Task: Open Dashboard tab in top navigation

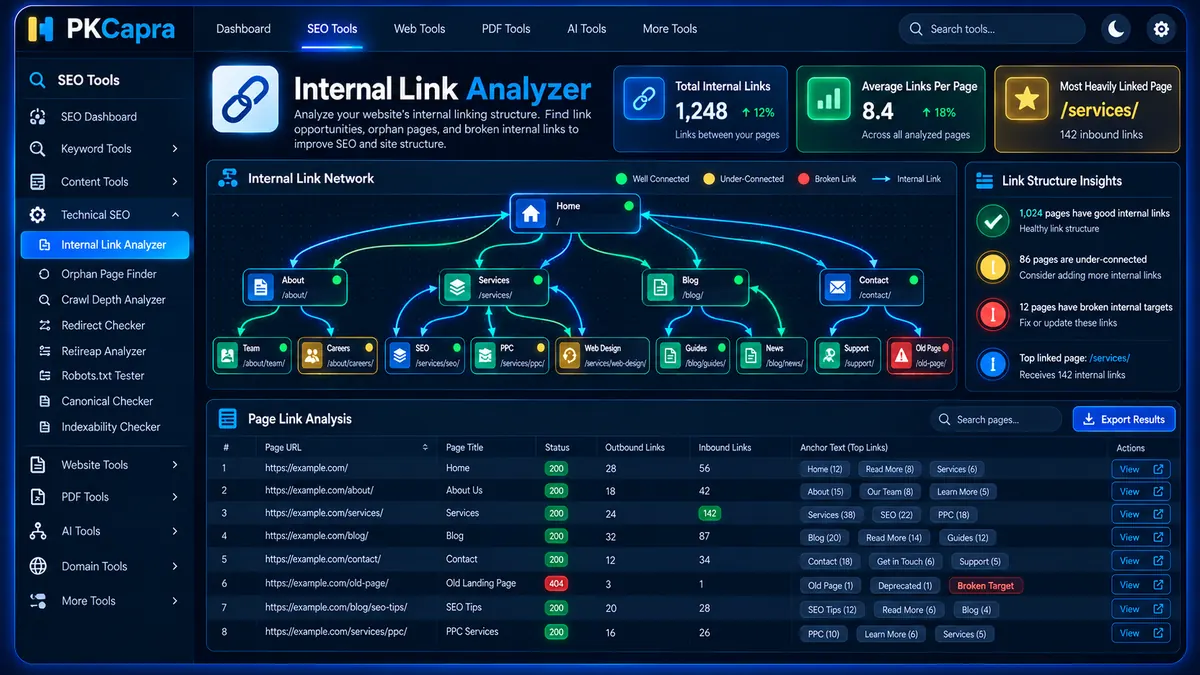Action: [x=243, y=29]
